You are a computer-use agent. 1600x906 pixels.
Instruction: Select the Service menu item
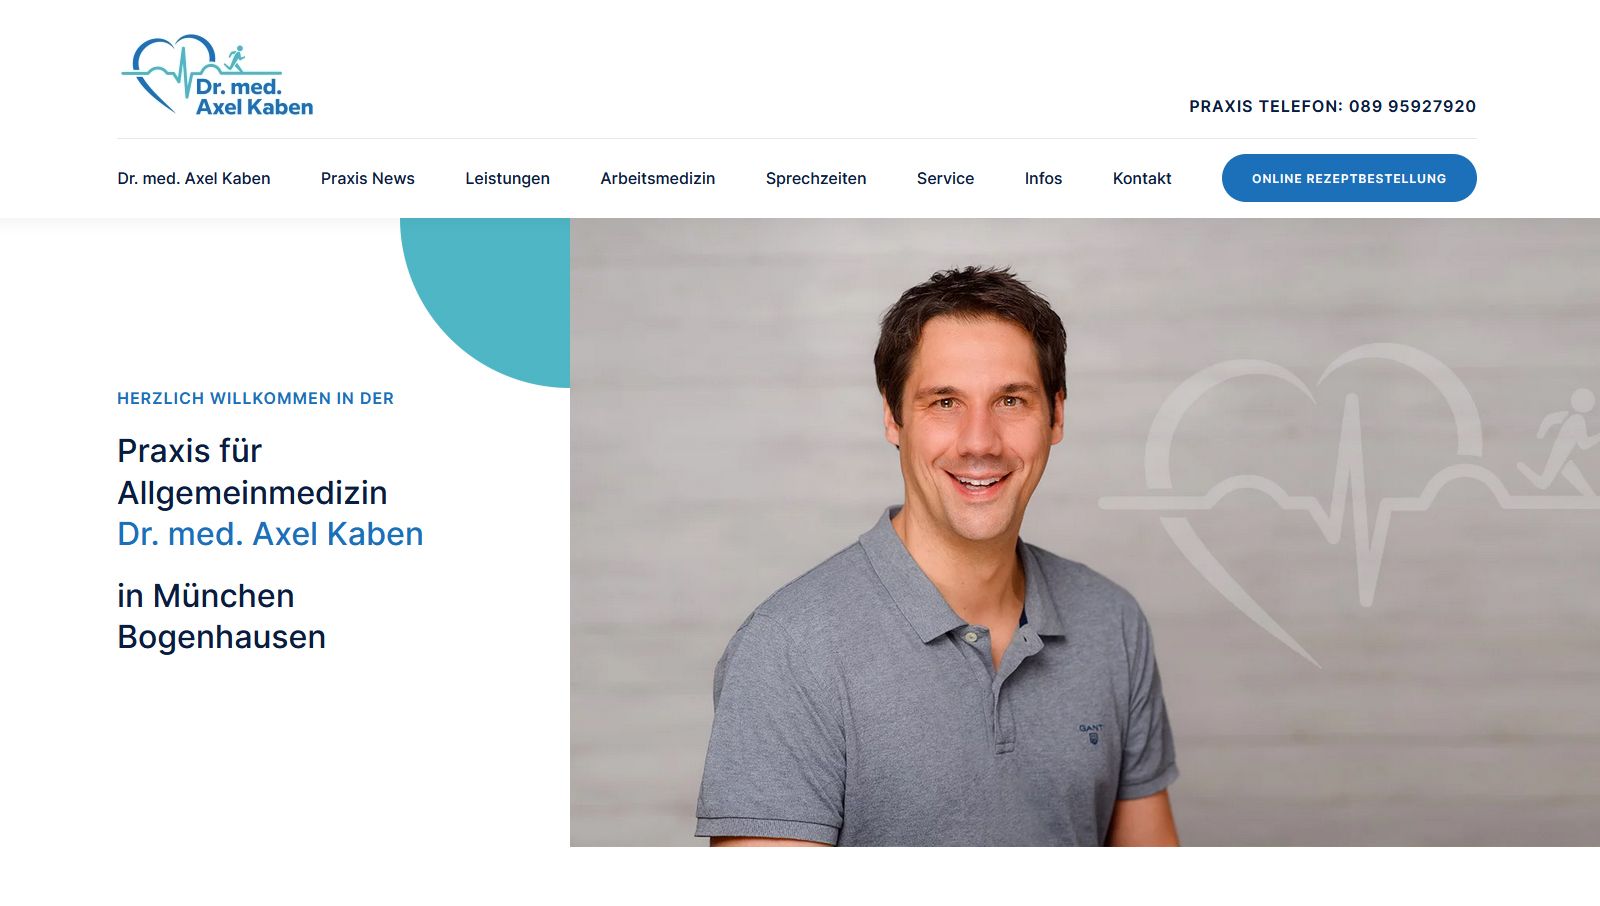(x=945, y=178)
